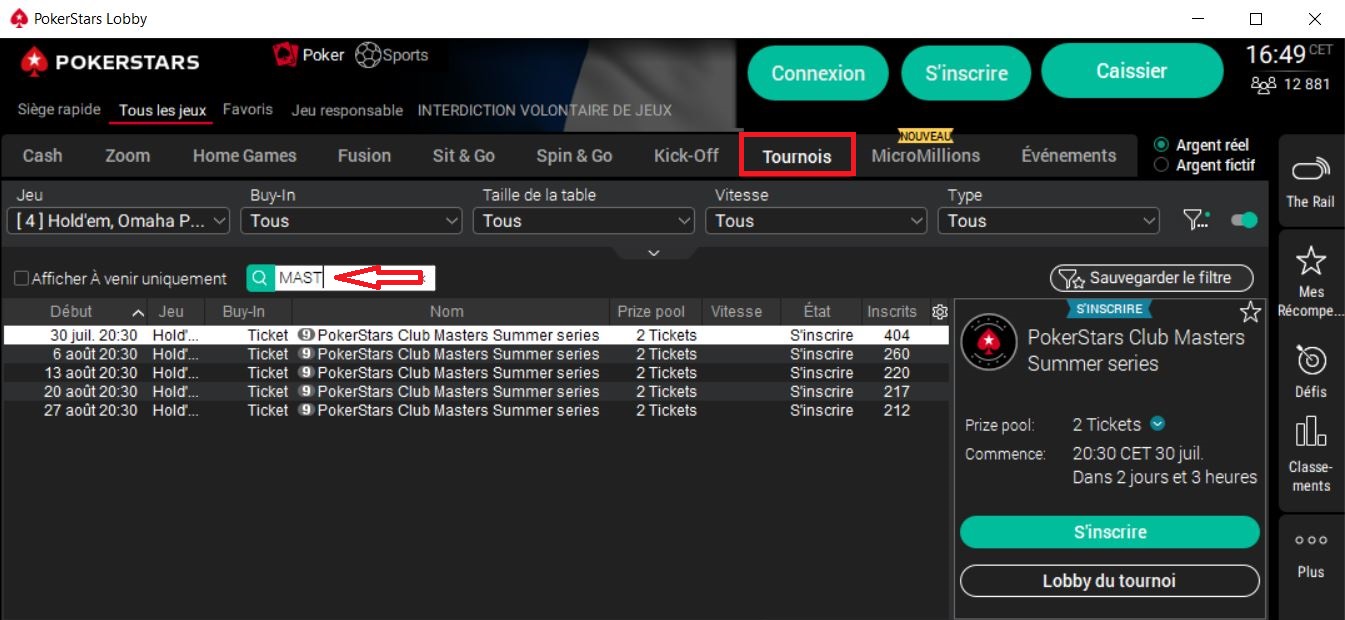Sort by the Inscrits column header
Image resolution: width=1345 pixels, height=620 pixels.
[892, 312]
